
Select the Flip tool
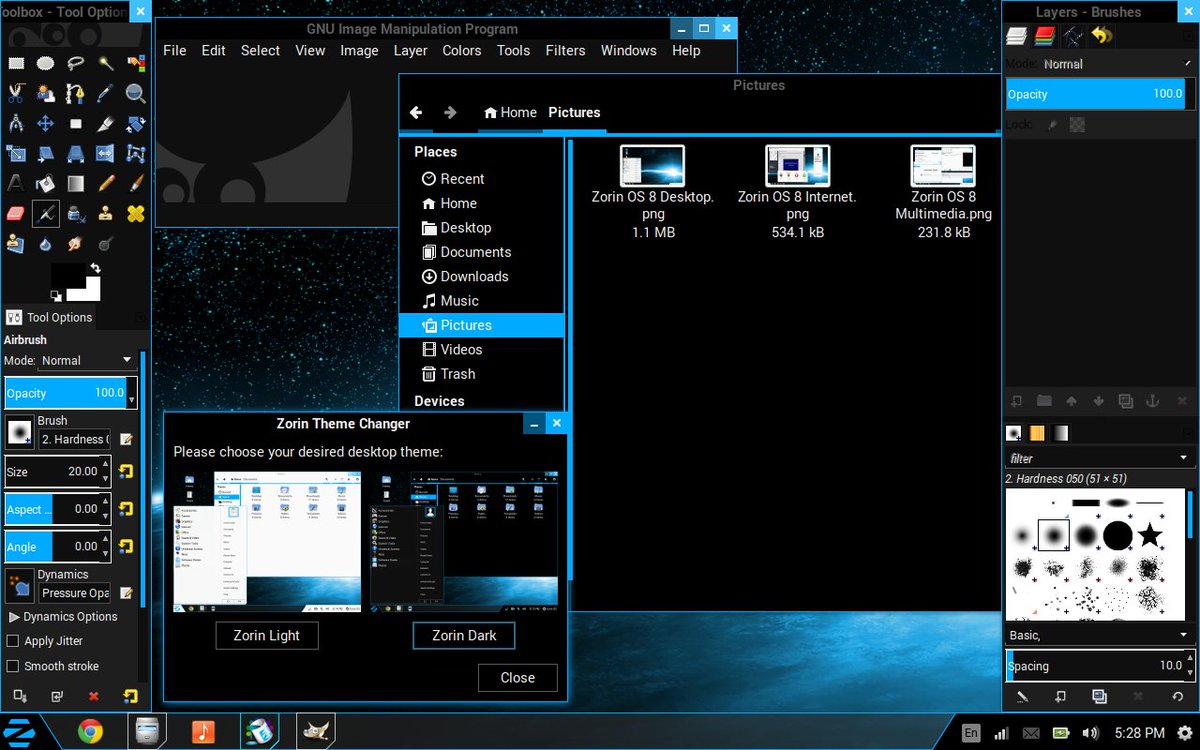(x=105, y=153)
